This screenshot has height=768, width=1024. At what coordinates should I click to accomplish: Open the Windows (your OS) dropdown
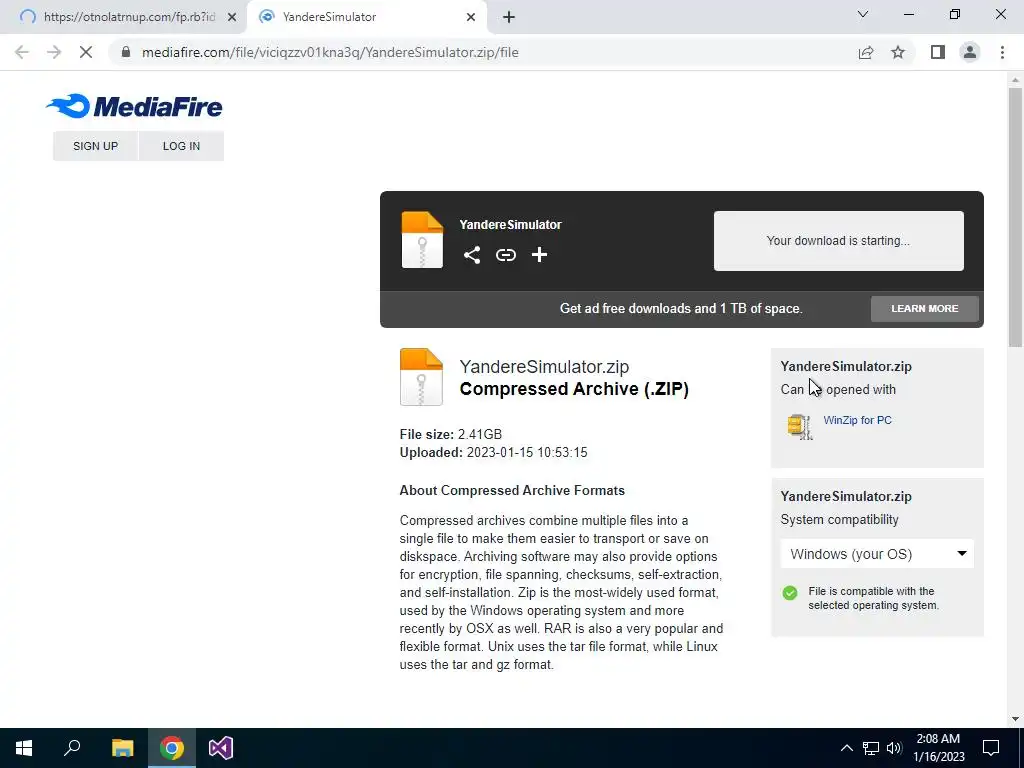tap(877, 554)
